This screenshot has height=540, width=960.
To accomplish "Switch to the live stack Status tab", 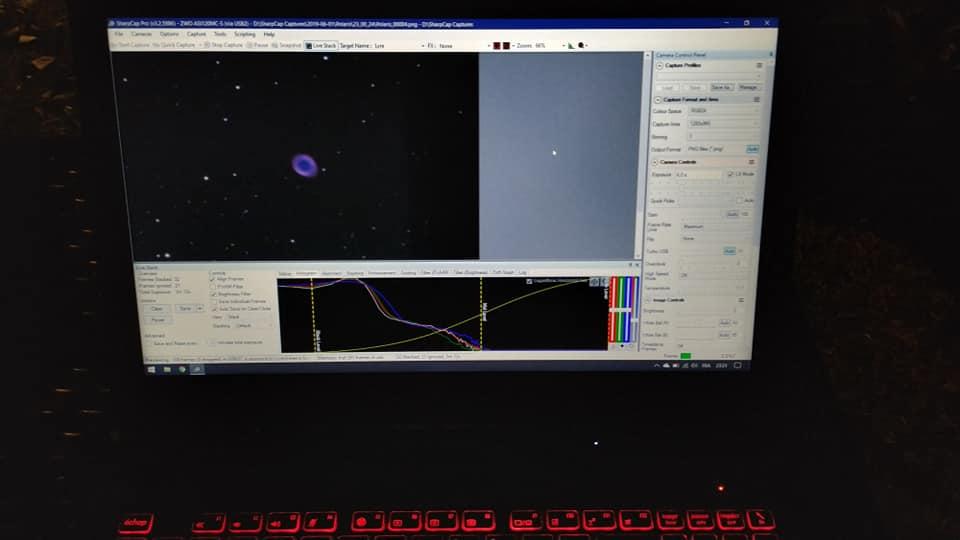I will pyautogui.click(x=286, y=274).
